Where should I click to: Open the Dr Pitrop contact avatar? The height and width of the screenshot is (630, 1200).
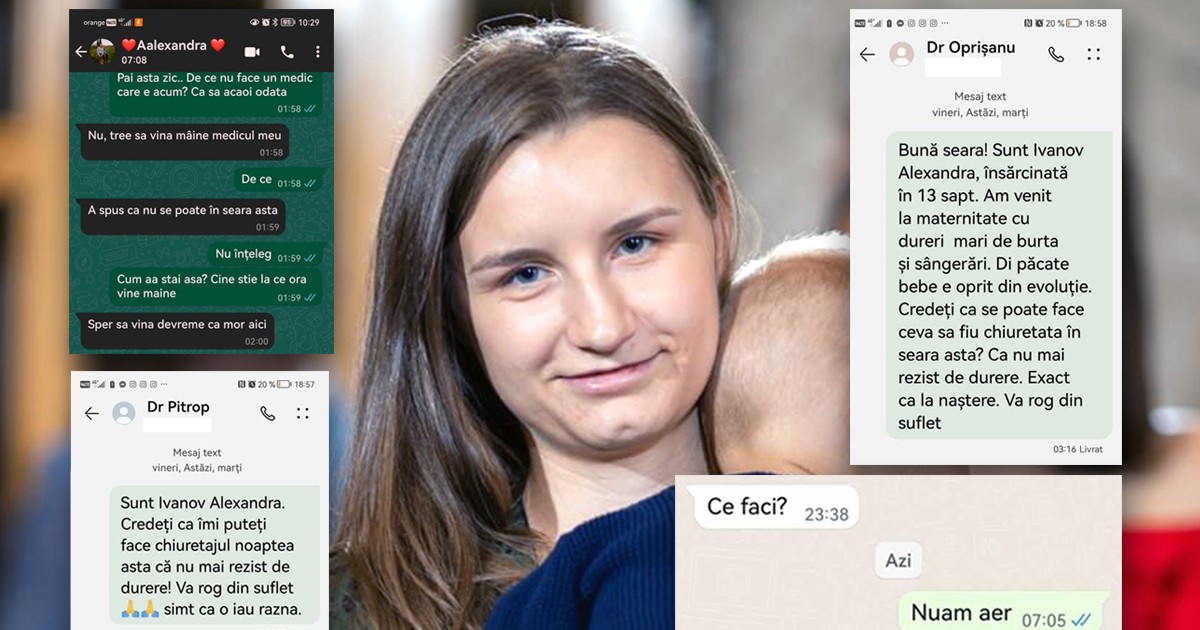[x=124, y=413]
